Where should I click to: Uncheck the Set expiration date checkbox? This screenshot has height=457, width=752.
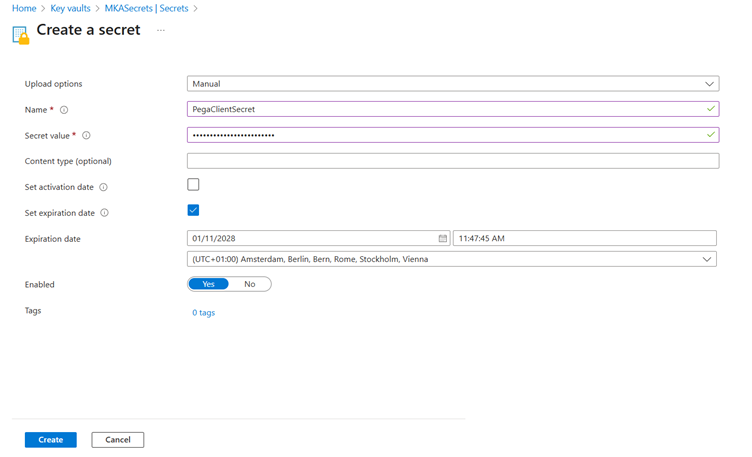[x=193, y=210]
